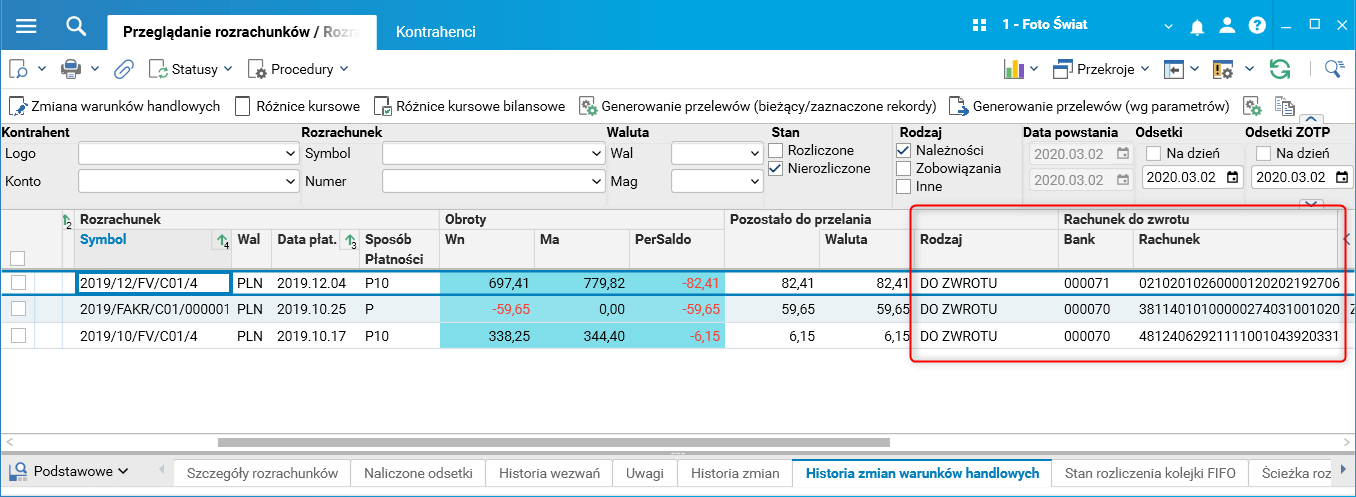
Task: Refresh data with the green arrows icon
Action: point(1279,69)
